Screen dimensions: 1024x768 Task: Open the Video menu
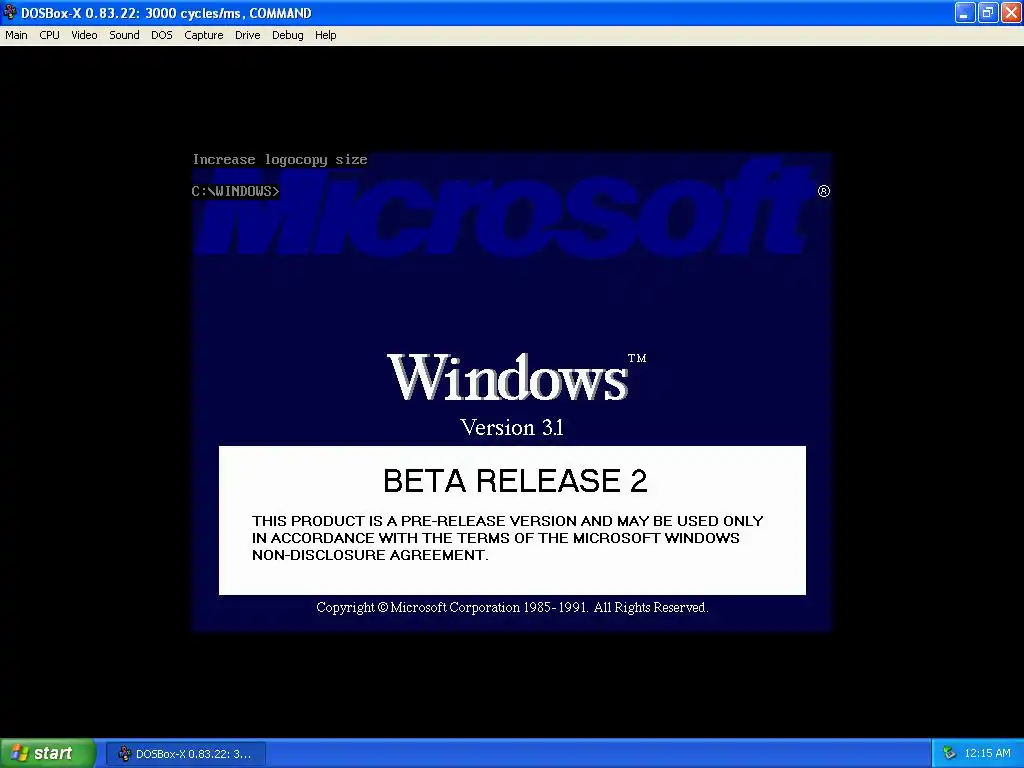click(84, 35)
